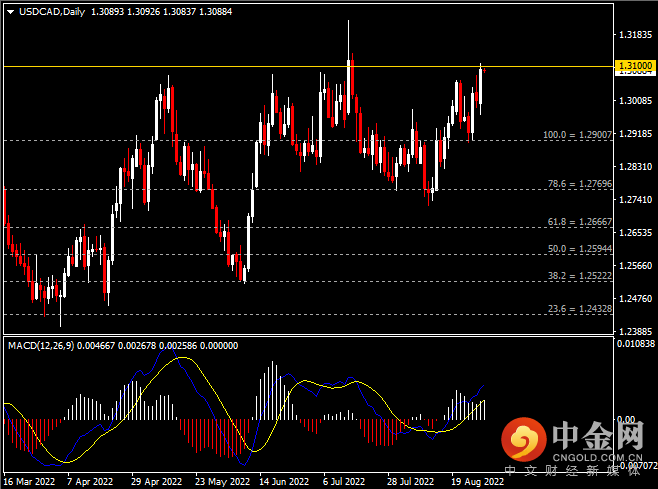Click the 6 Jul 2022 date label
This screenshot has width=658, height=489.
point(344,481)
